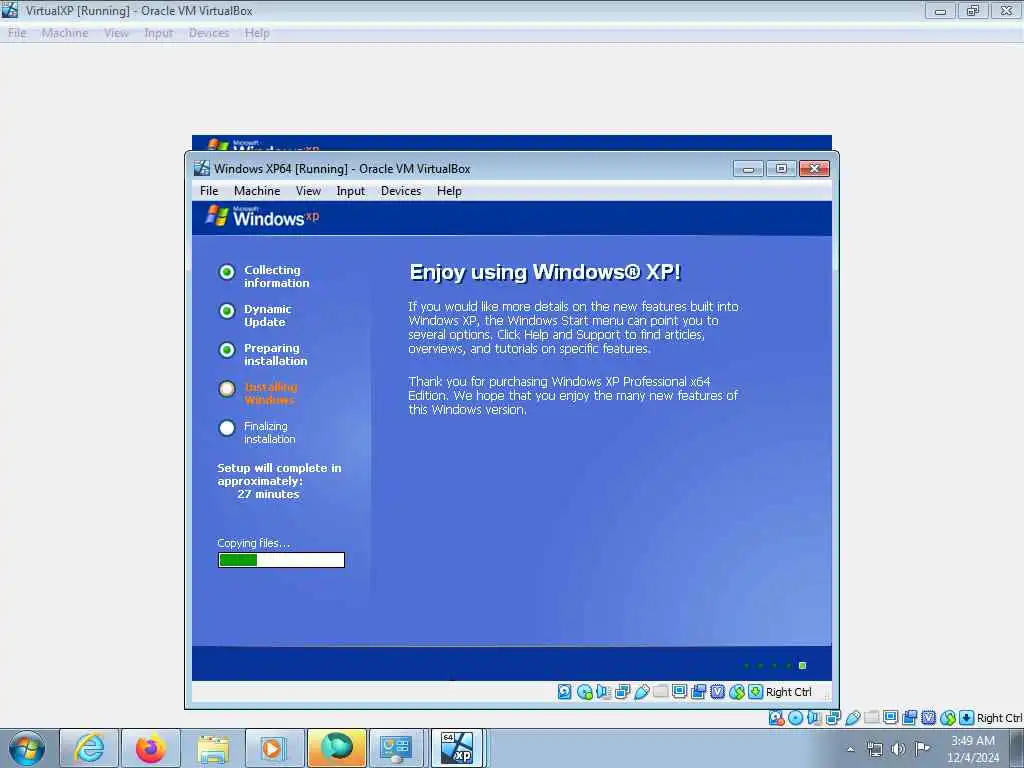Click optical drive icon in Windows XP64 status bar
1024x768 pixels.
coord(584,692)
